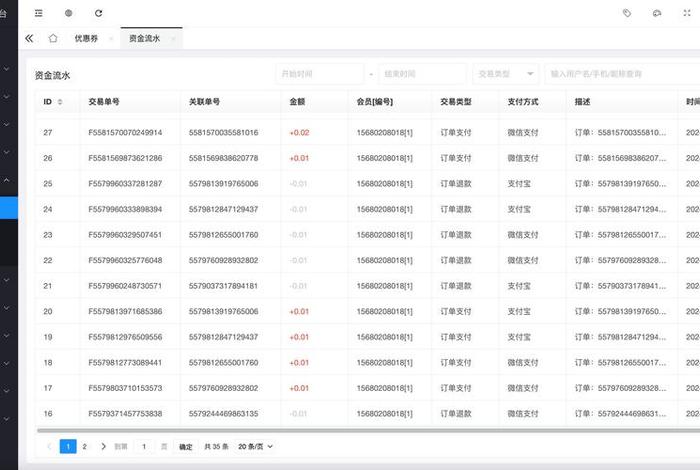Go to previous page arrow in pagination
The width and height of the screenshot is (700, 470).
(x=49, y=446)
